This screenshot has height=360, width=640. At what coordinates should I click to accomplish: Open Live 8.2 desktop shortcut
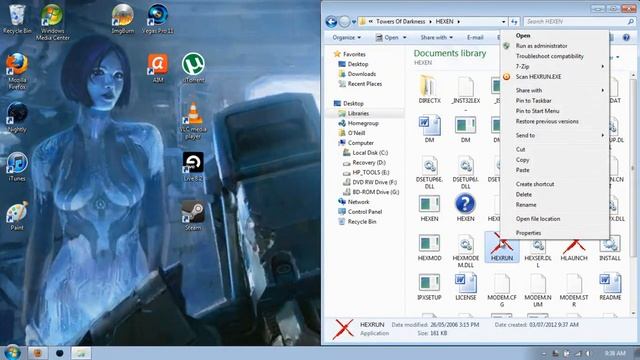[x=193, y=167]
